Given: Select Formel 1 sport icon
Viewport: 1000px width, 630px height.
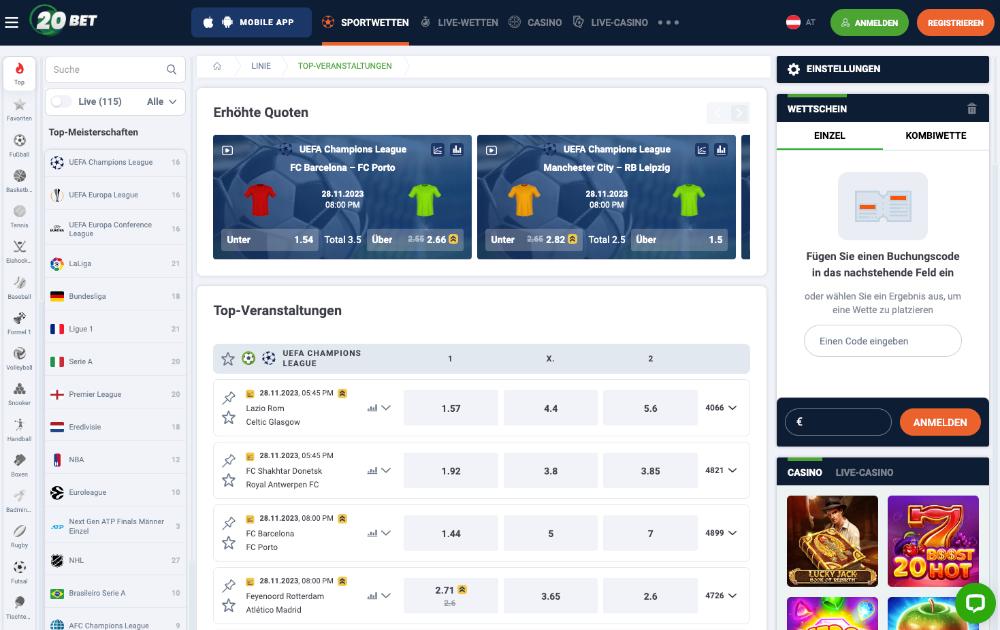Looking at the screenshot, I should click(x=19, y=323).
